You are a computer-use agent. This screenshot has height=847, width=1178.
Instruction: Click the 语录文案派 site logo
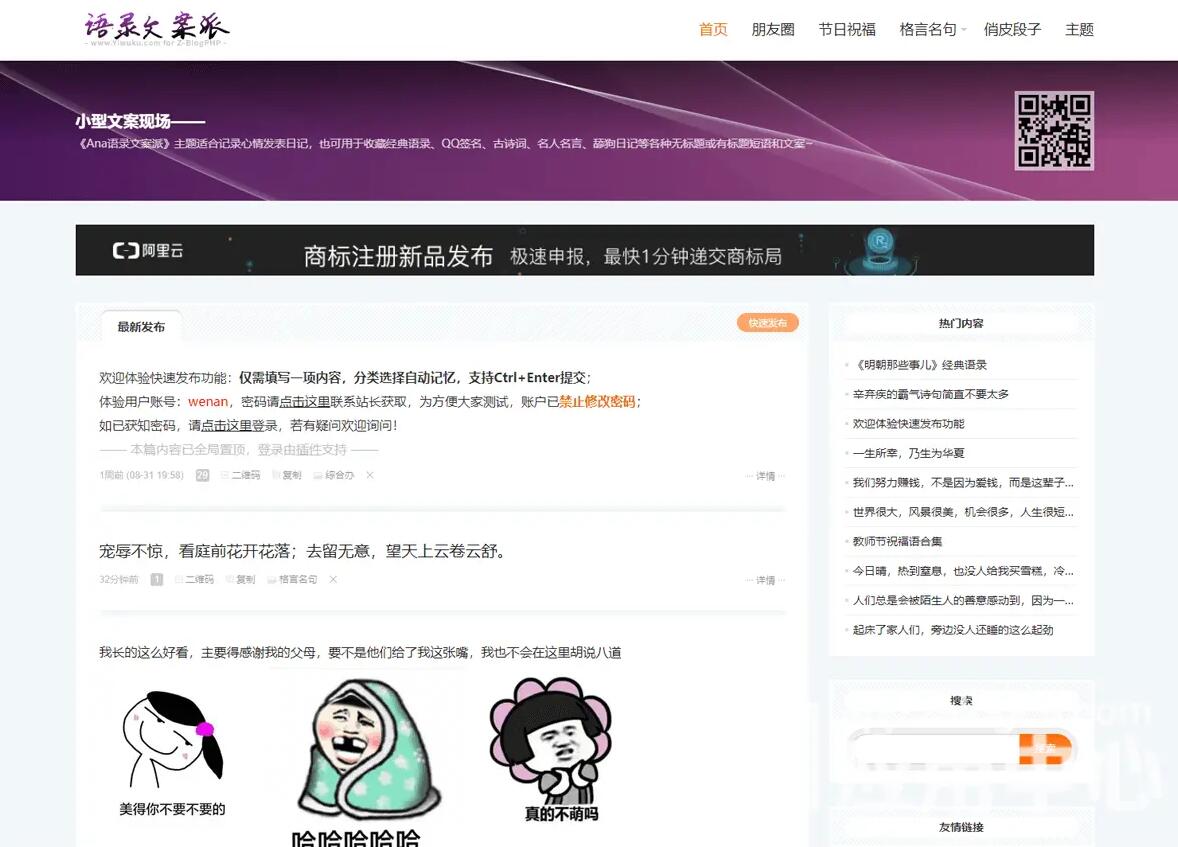tap(155, 29)
